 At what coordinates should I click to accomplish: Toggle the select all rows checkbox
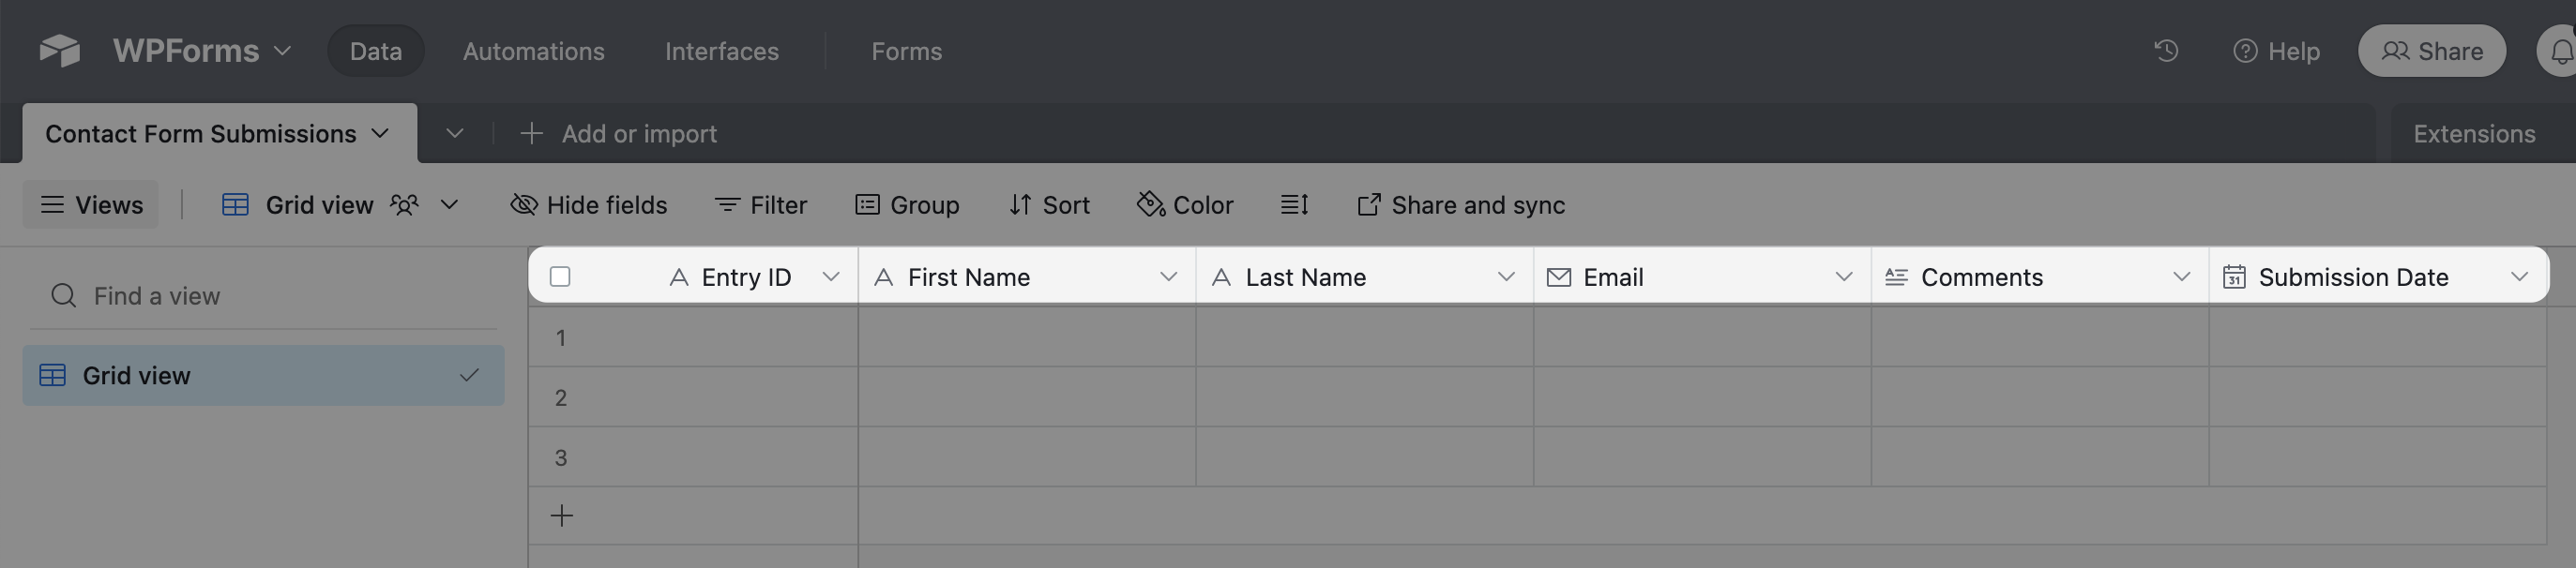(x=560, y=277)
